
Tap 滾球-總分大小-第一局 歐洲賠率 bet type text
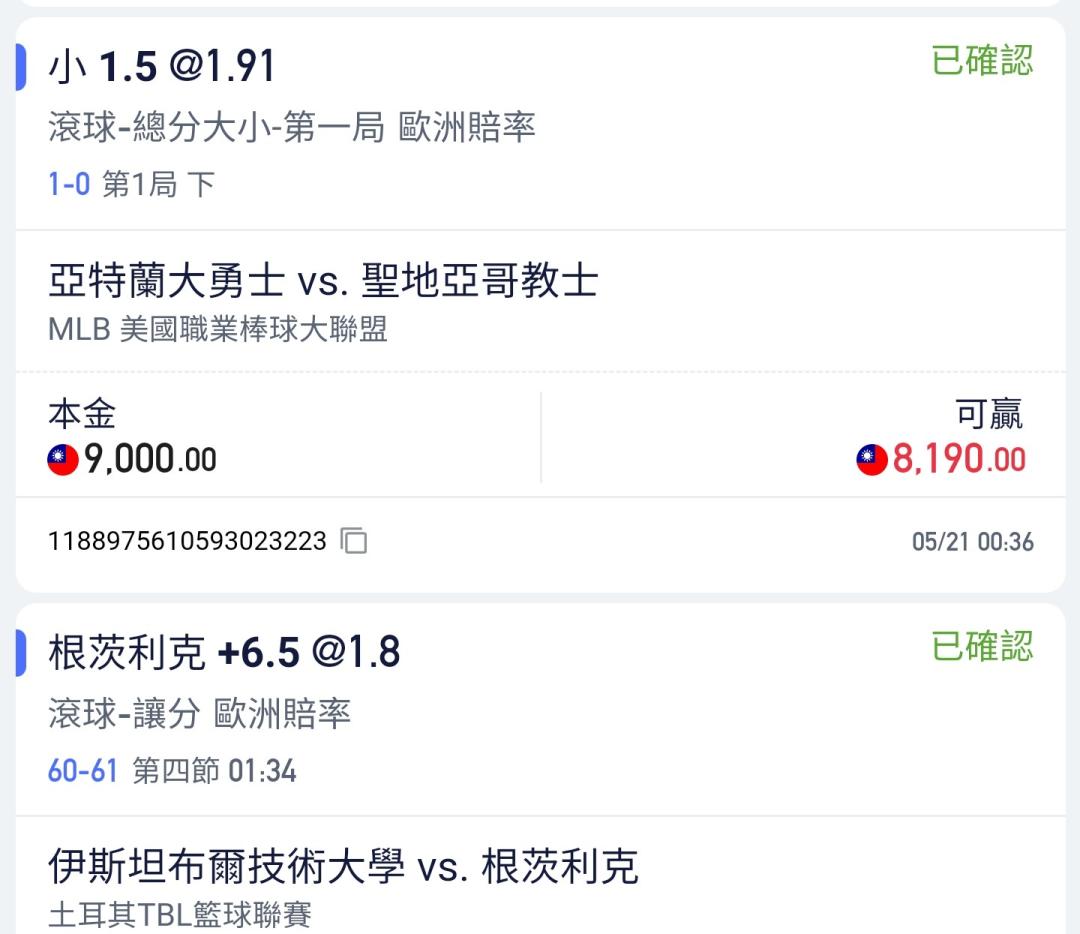[x=291, y=127]
